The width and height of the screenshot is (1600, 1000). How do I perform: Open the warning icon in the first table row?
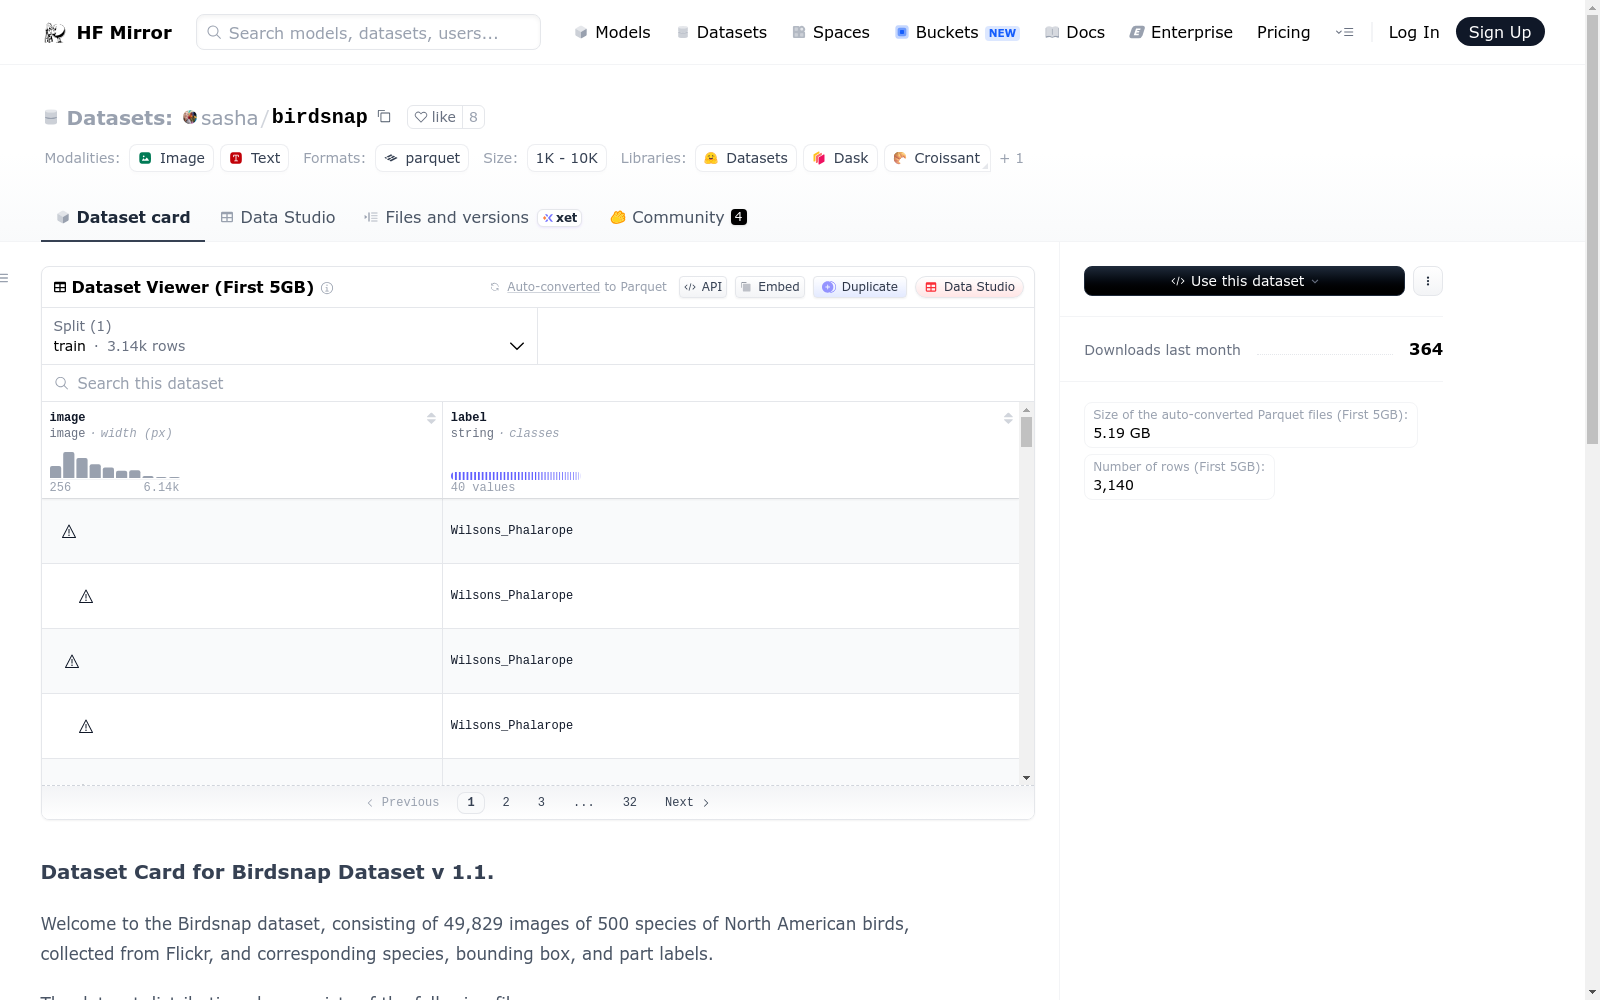click(69, 531)
